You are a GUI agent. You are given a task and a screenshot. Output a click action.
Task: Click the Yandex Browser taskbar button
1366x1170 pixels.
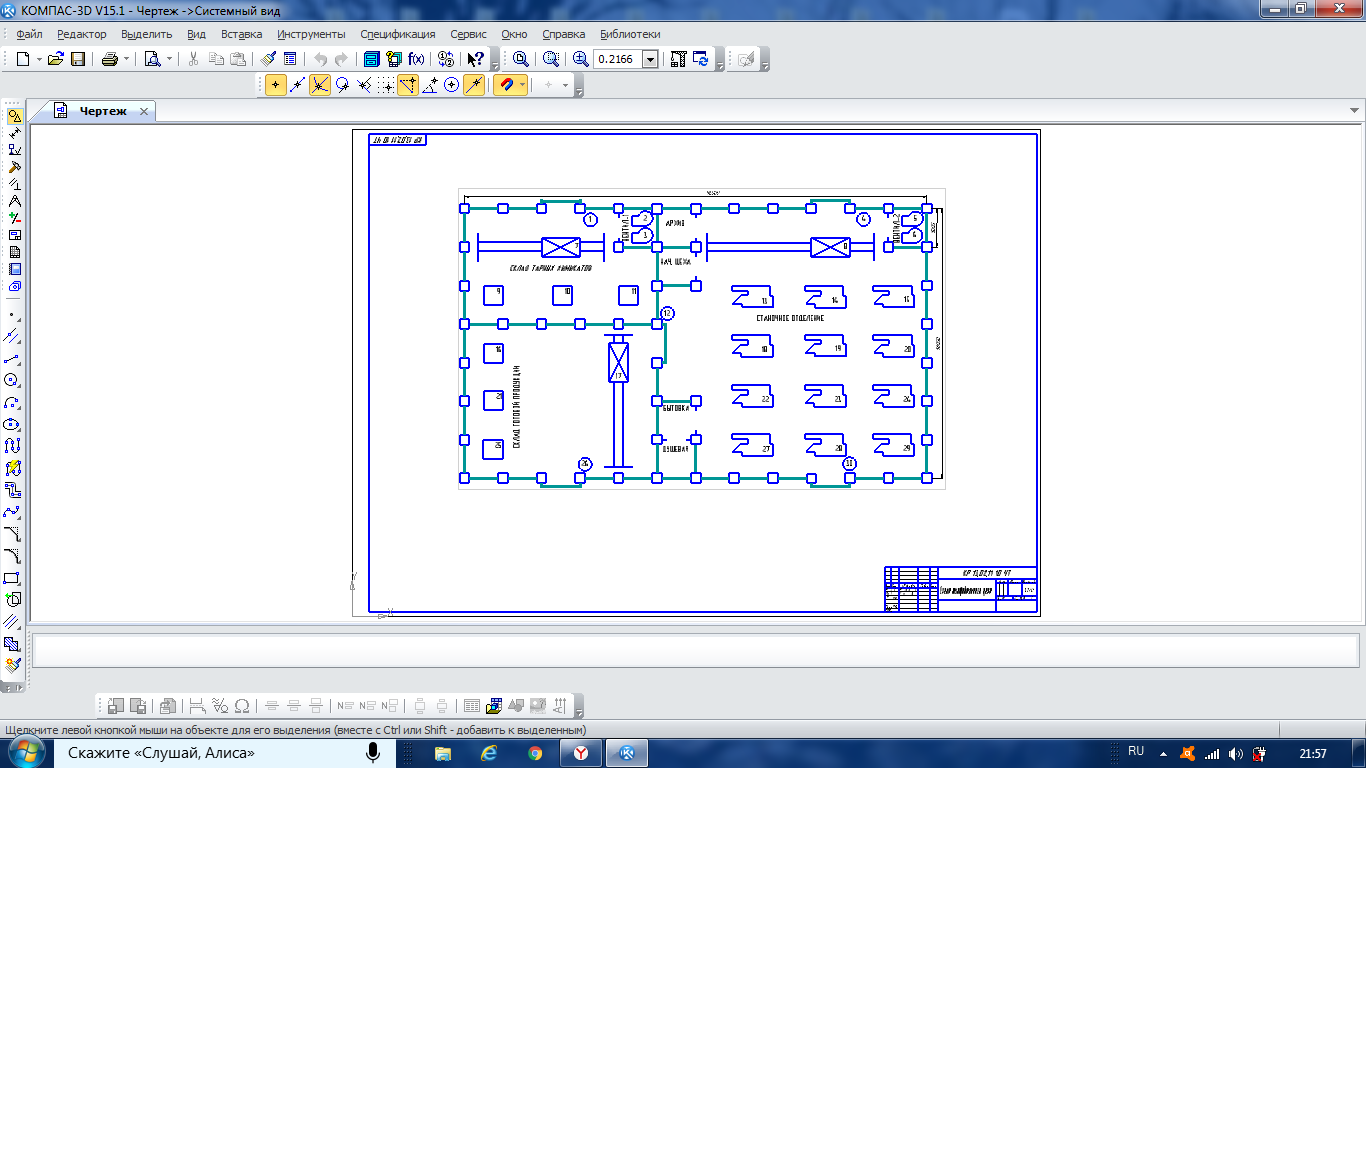pos(581,753)
